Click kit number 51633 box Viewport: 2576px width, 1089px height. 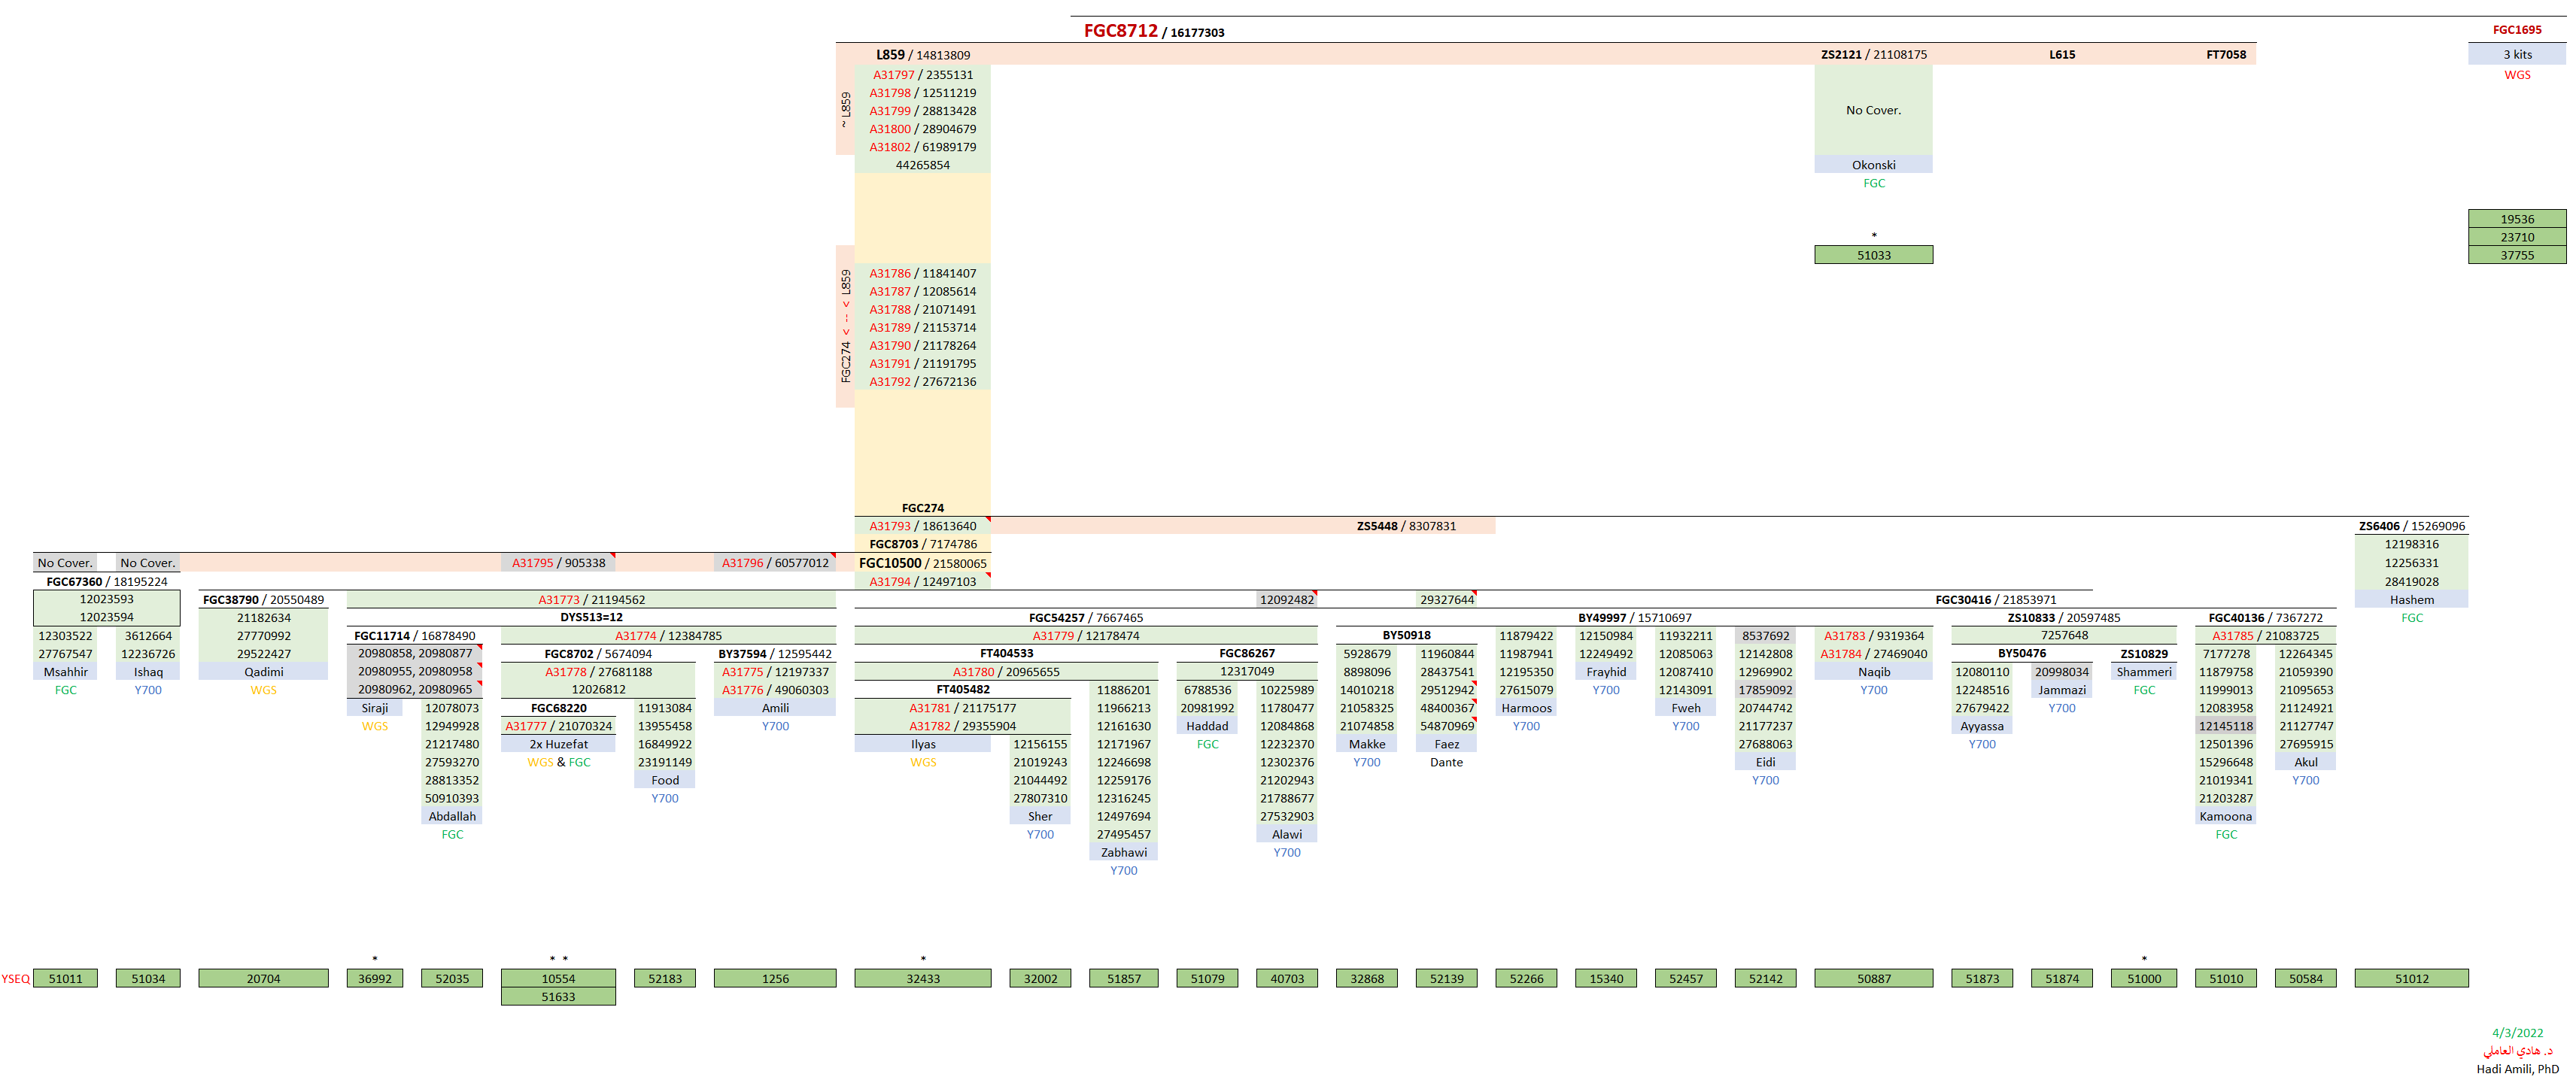[x=558, y=997]
